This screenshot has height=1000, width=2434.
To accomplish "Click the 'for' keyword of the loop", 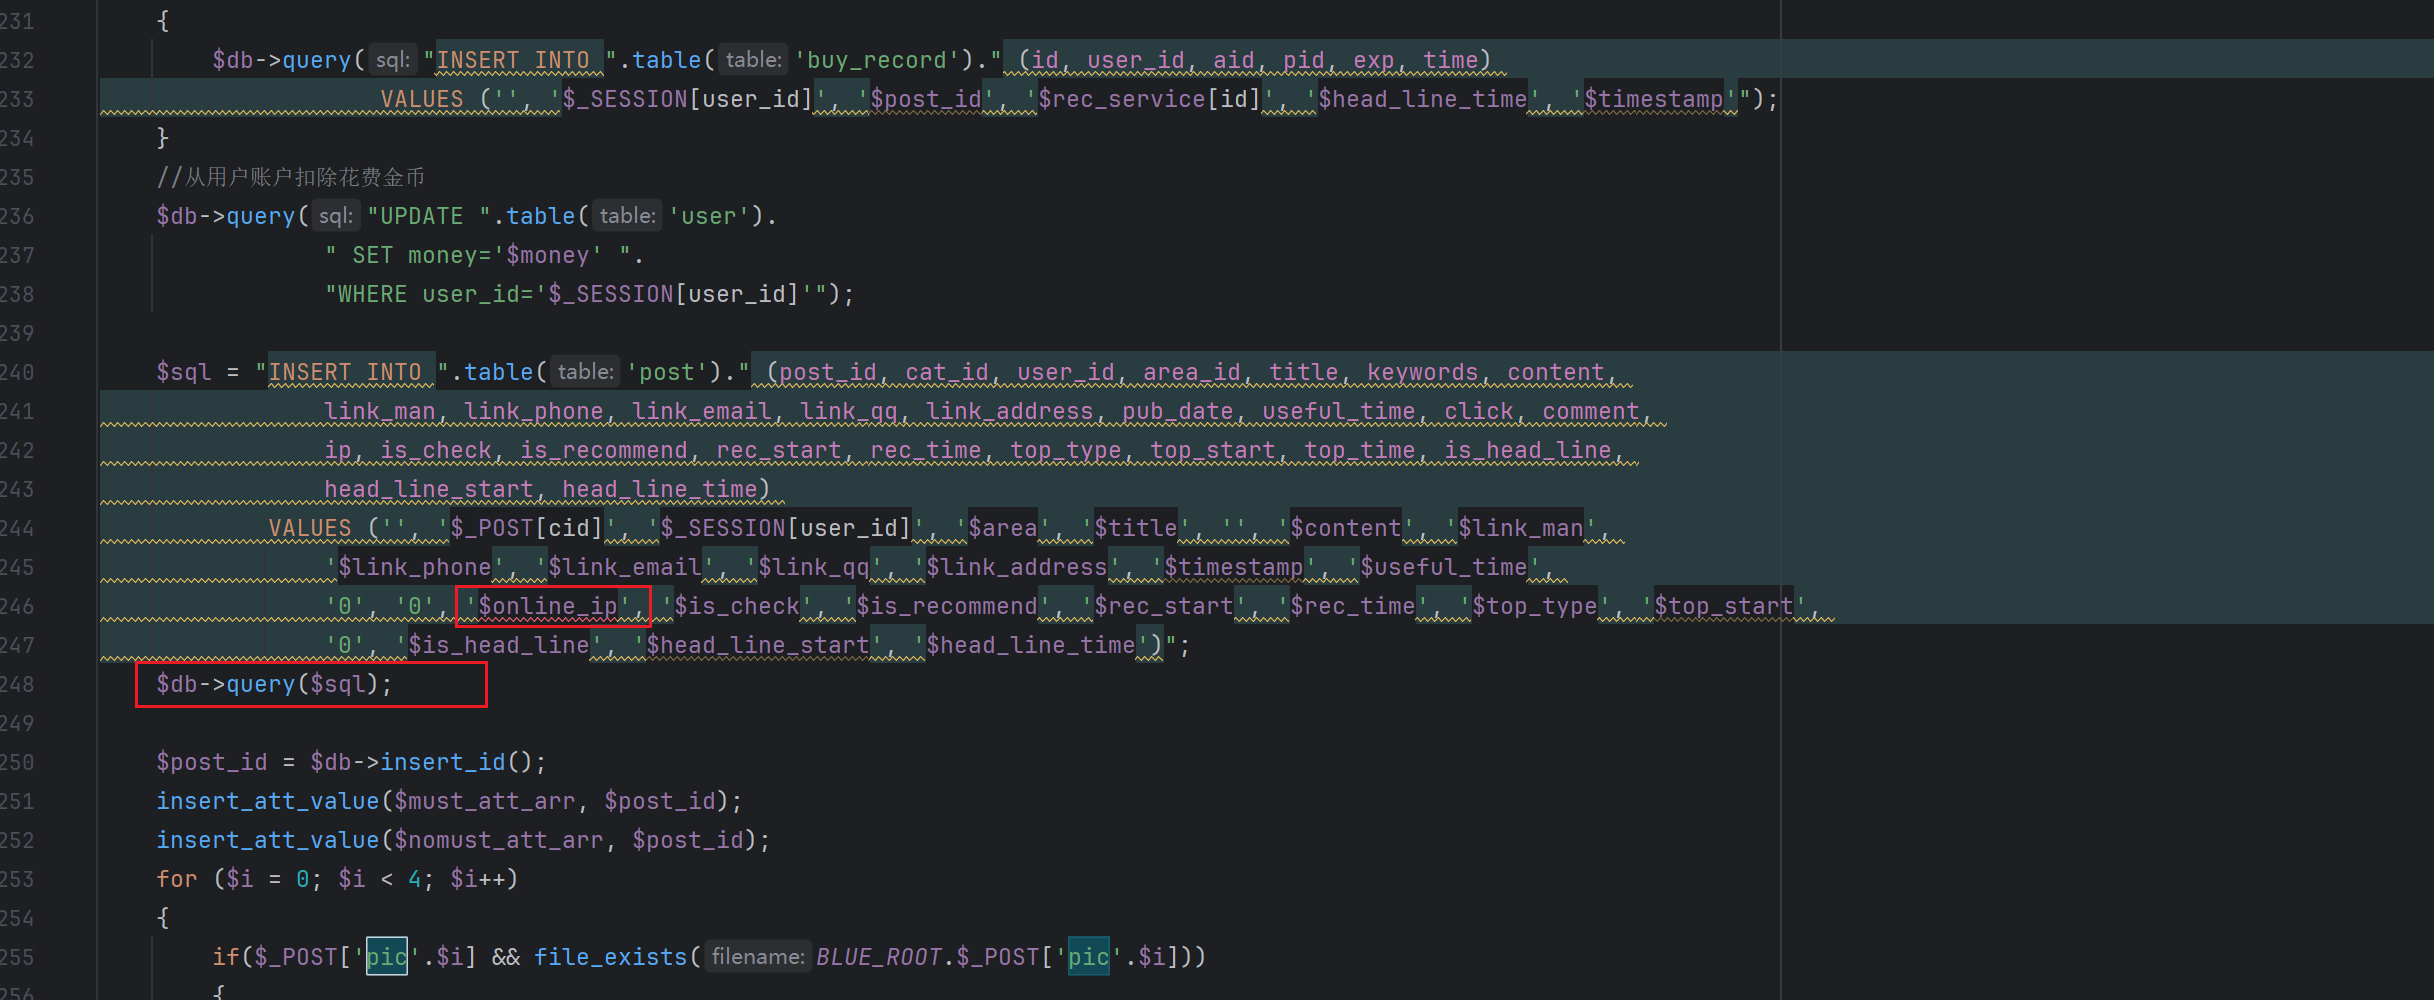I will pyautogui.click(x=177, y=879).
